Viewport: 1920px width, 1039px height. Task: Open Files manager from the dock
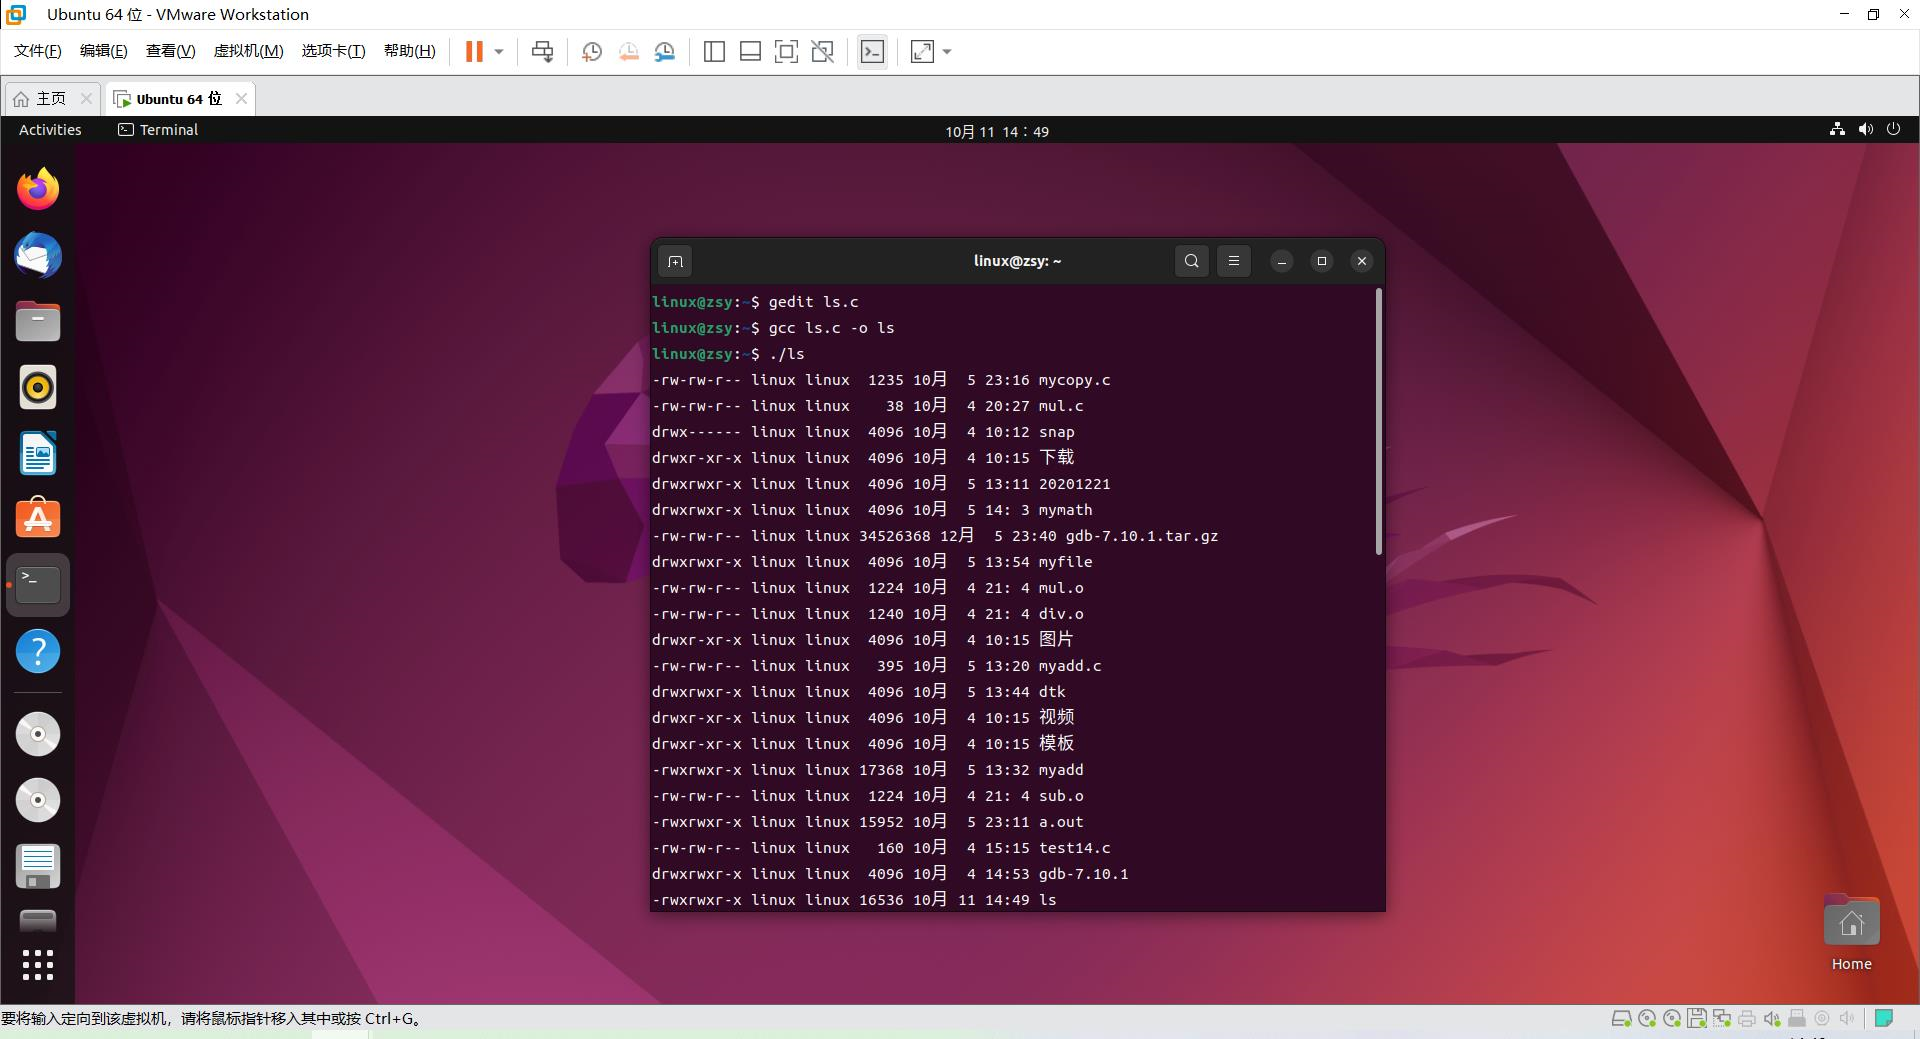[x=38, y=321]
